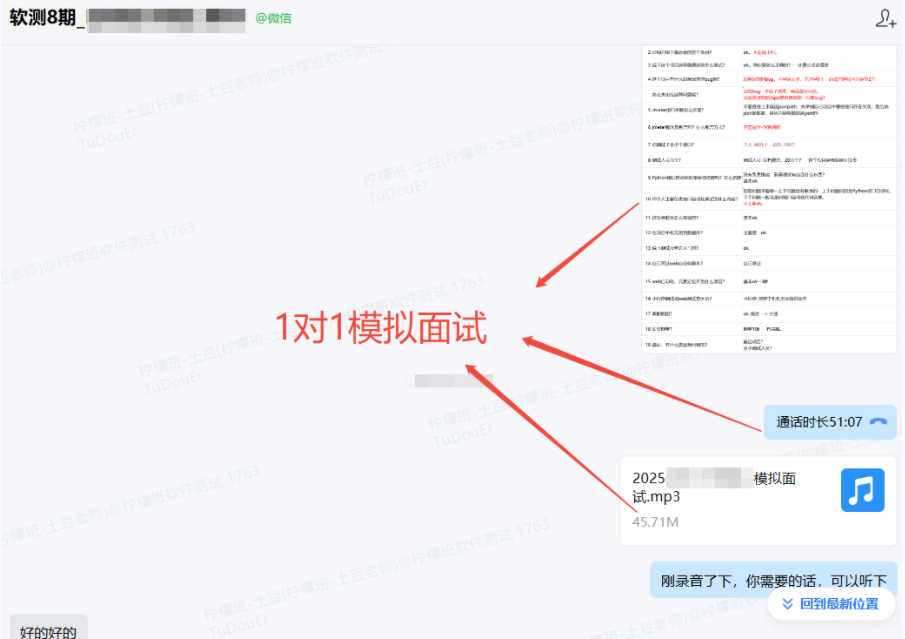905x639 pixels.
Task: Click the blurred date in mp3 filename
Action: (709, 479)
